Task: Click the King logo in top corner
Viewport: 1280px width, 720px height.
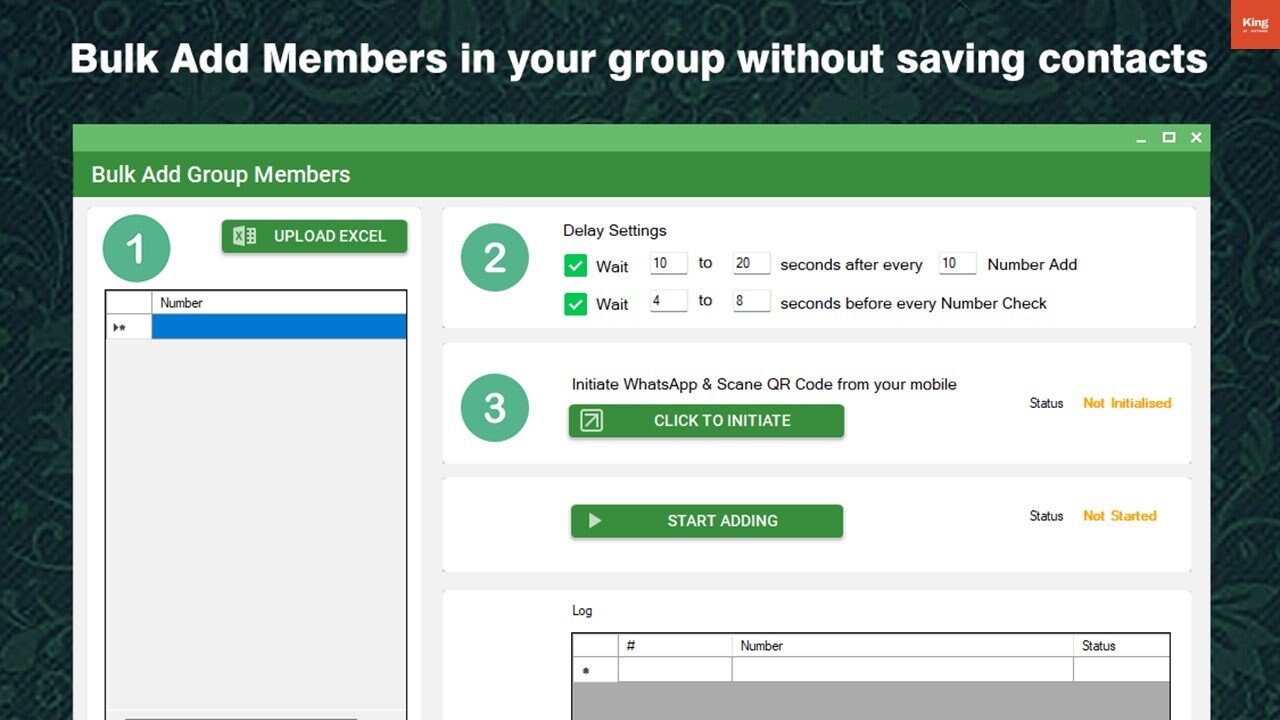Action: tap(1254, 25)
